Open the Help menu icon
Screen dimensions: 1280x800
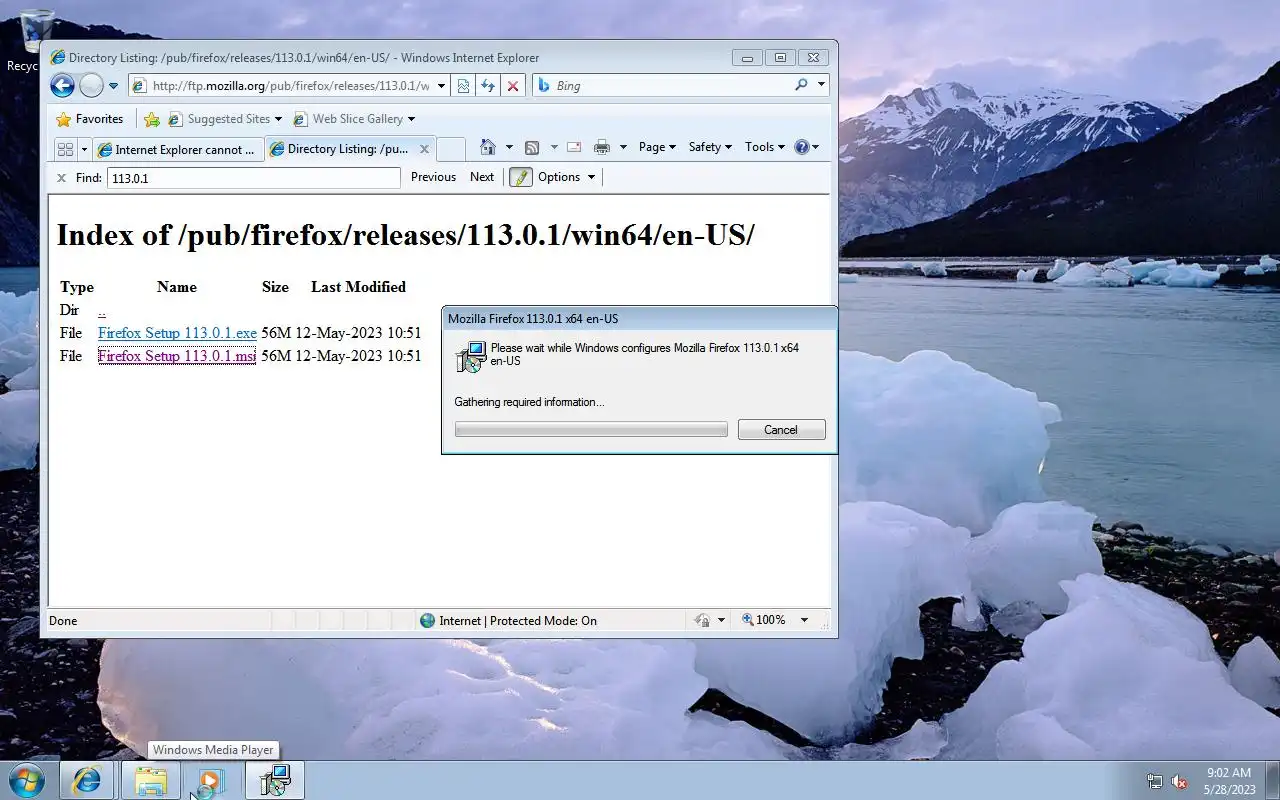[x=806, y=147]
